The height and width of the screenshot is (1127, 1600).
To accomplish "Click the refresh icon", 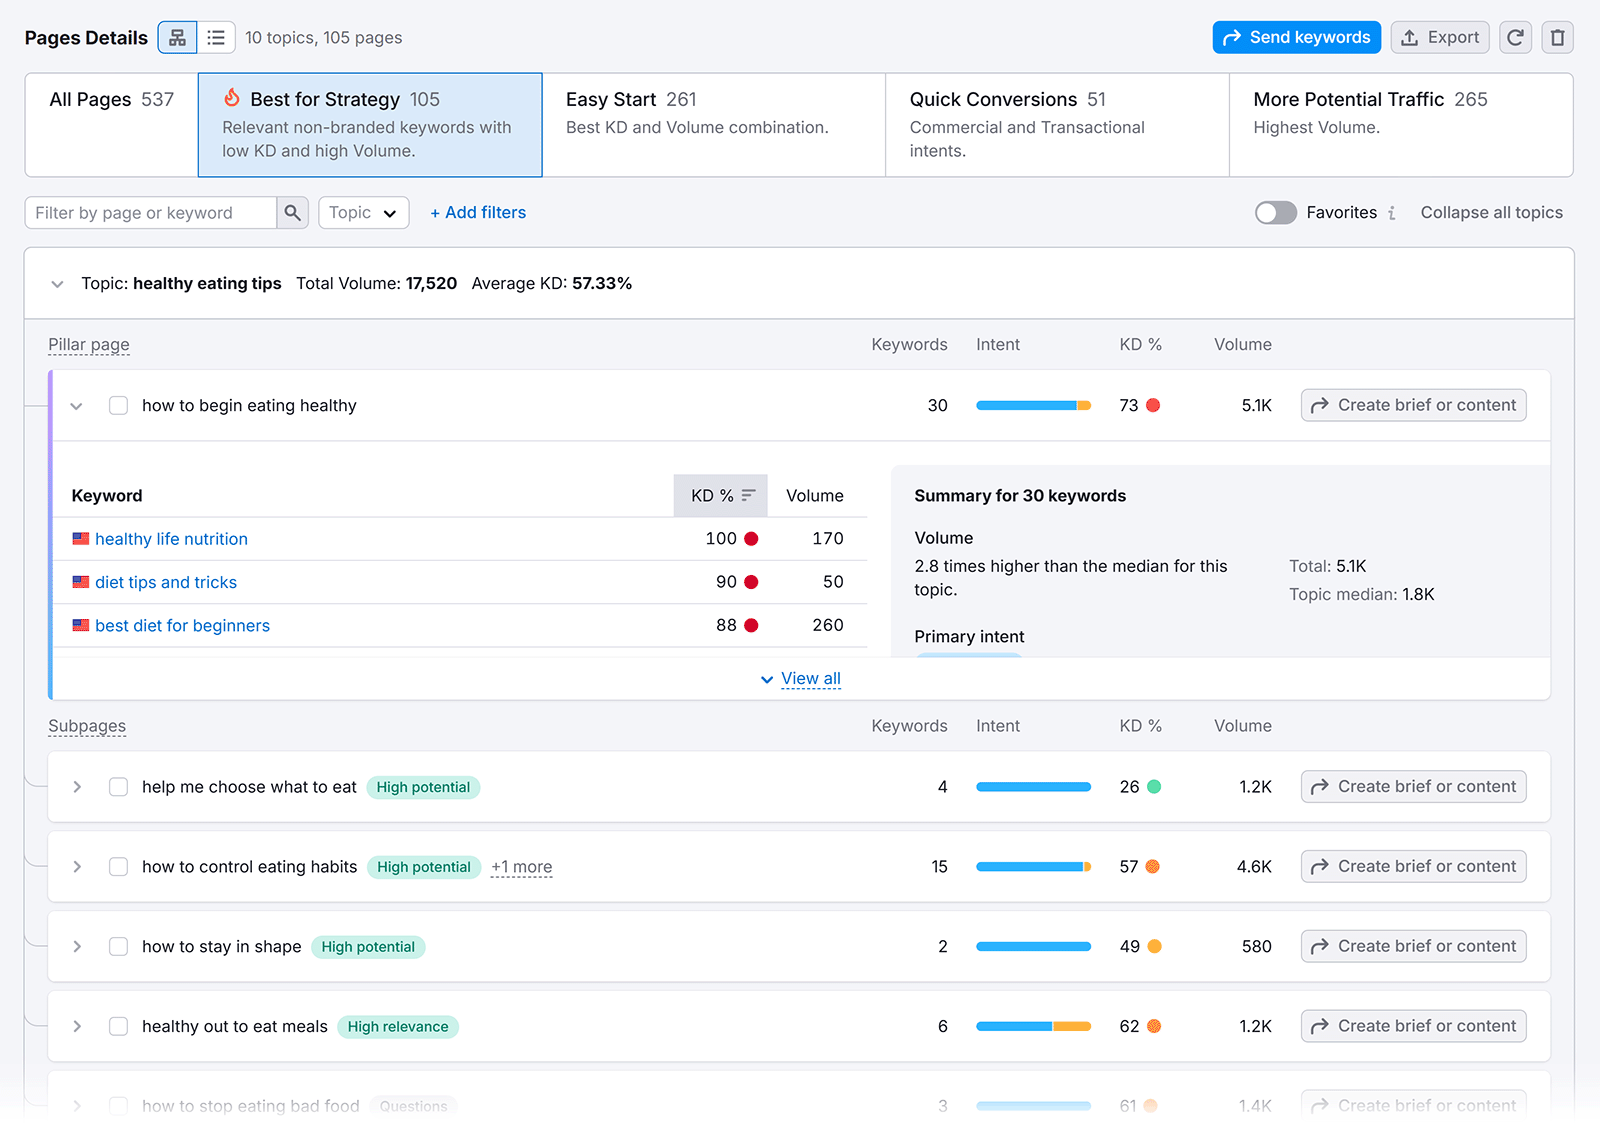I will coord(1515,37).
